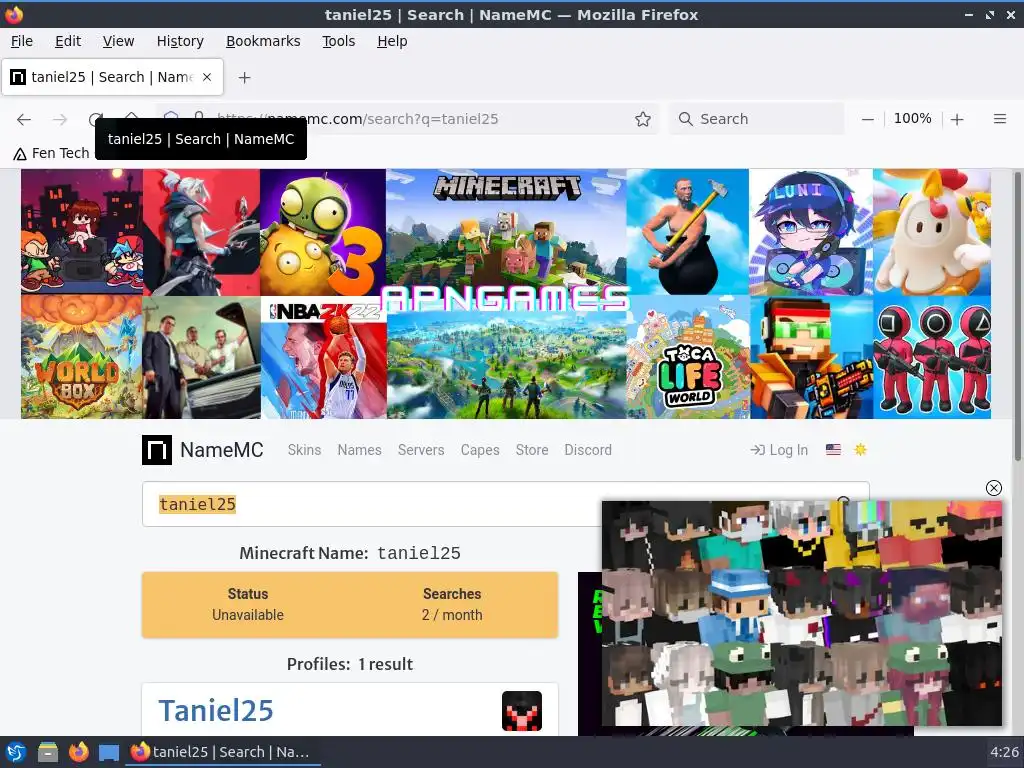Click the forward navigation arrow
The height and width of the screenshot is (768, 1024).
point(59,119)
